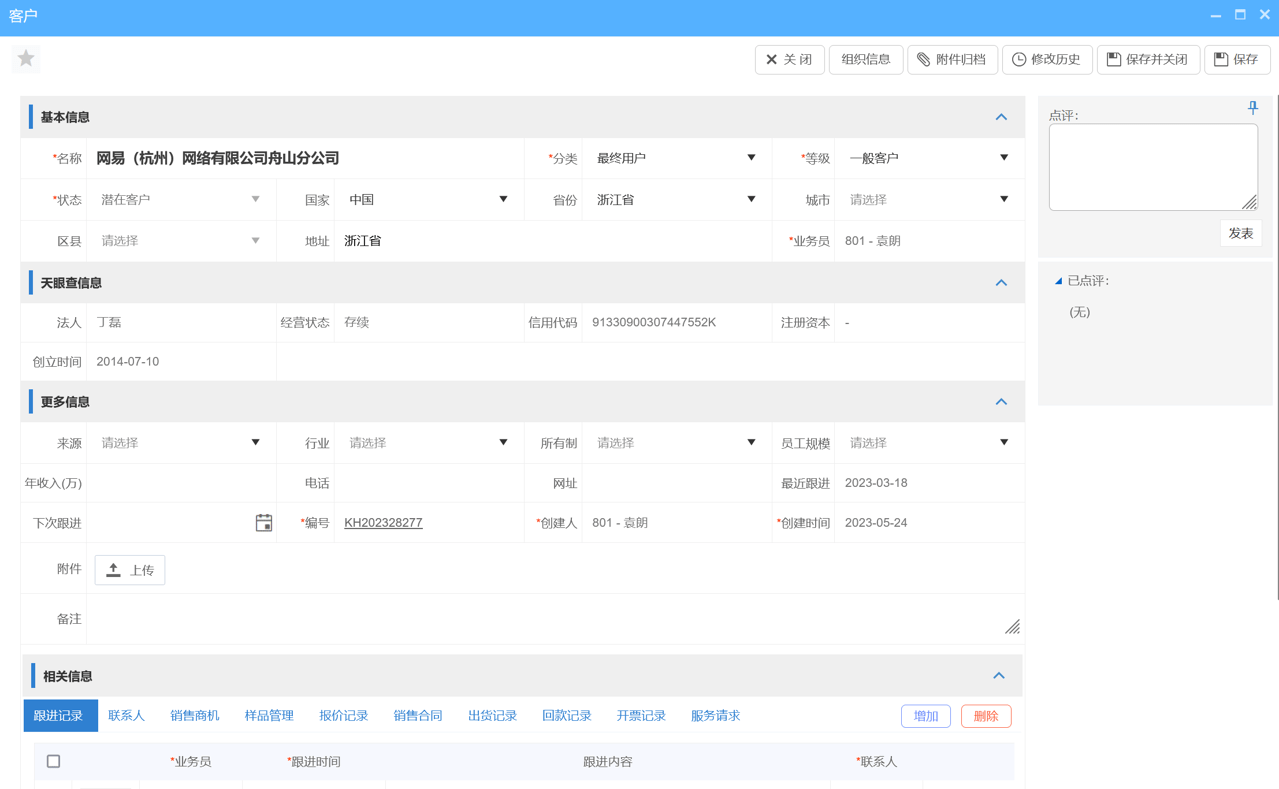Click the star favorite icon
This screenshot has width=1279, height=789.
tap(25, 58)
